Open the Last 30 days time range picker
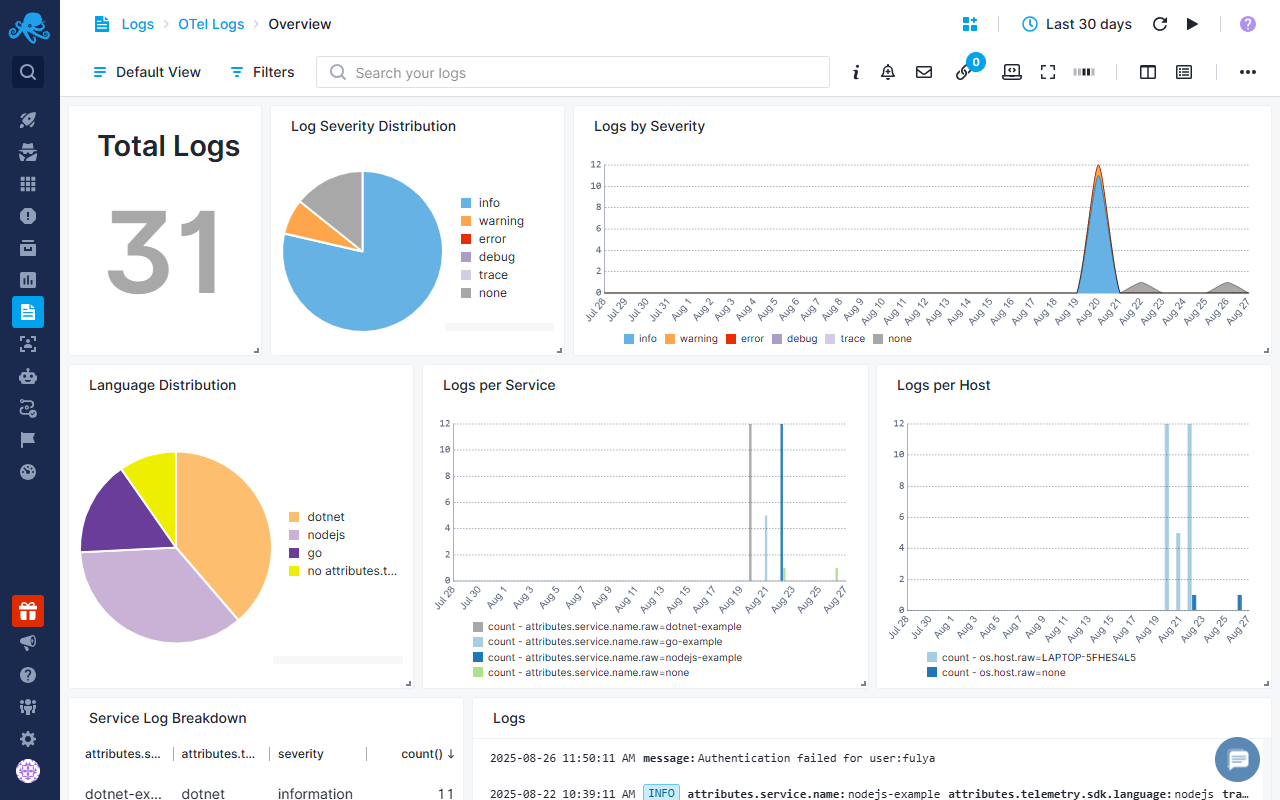 click(1077, 24)
